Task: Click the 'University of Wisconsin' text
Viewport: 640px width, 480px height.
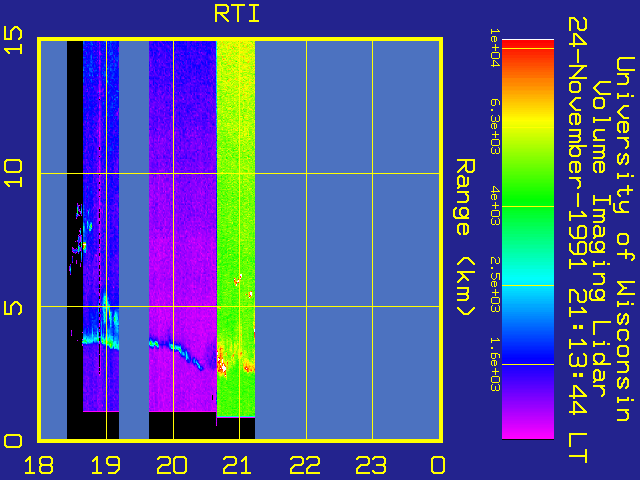Action: [624, 239]
